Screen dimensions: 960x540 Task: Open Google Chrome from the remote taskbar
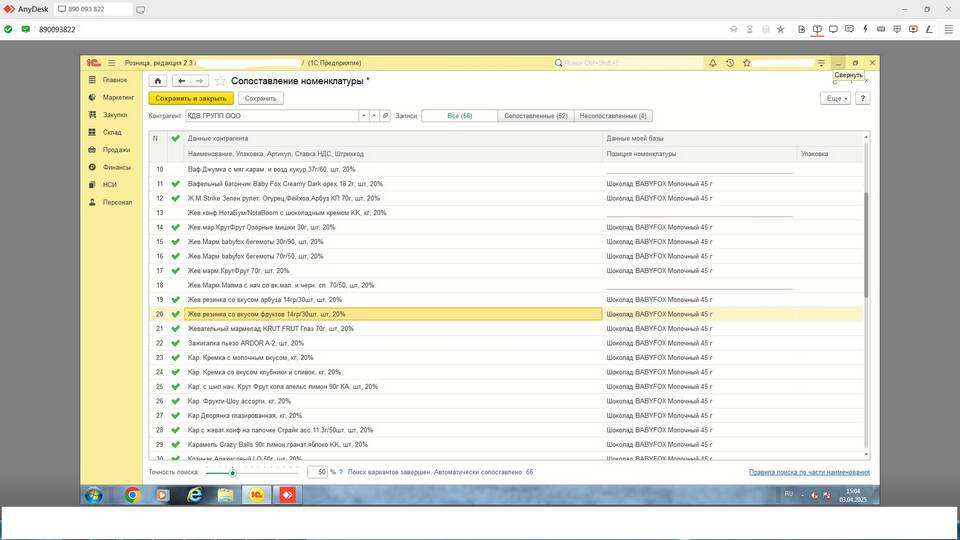(132, 495)
